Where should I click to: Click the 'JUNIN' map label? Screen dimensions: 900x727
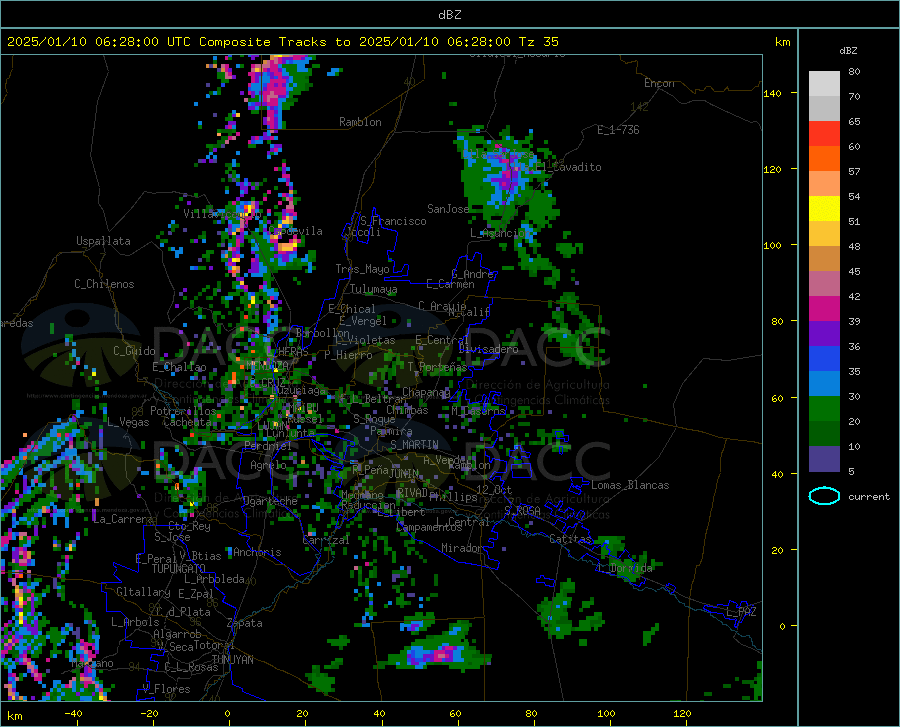(x=404, y=474)
